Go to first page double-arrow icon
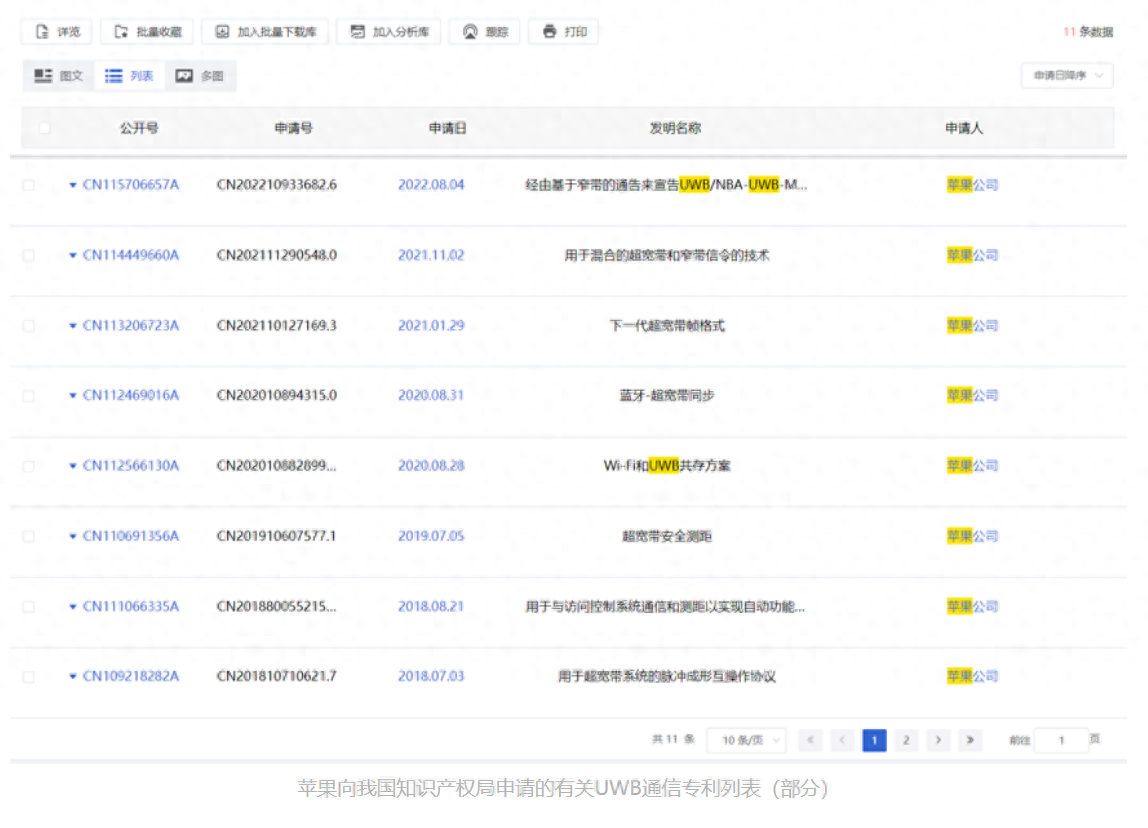 (x=810, y=740)
